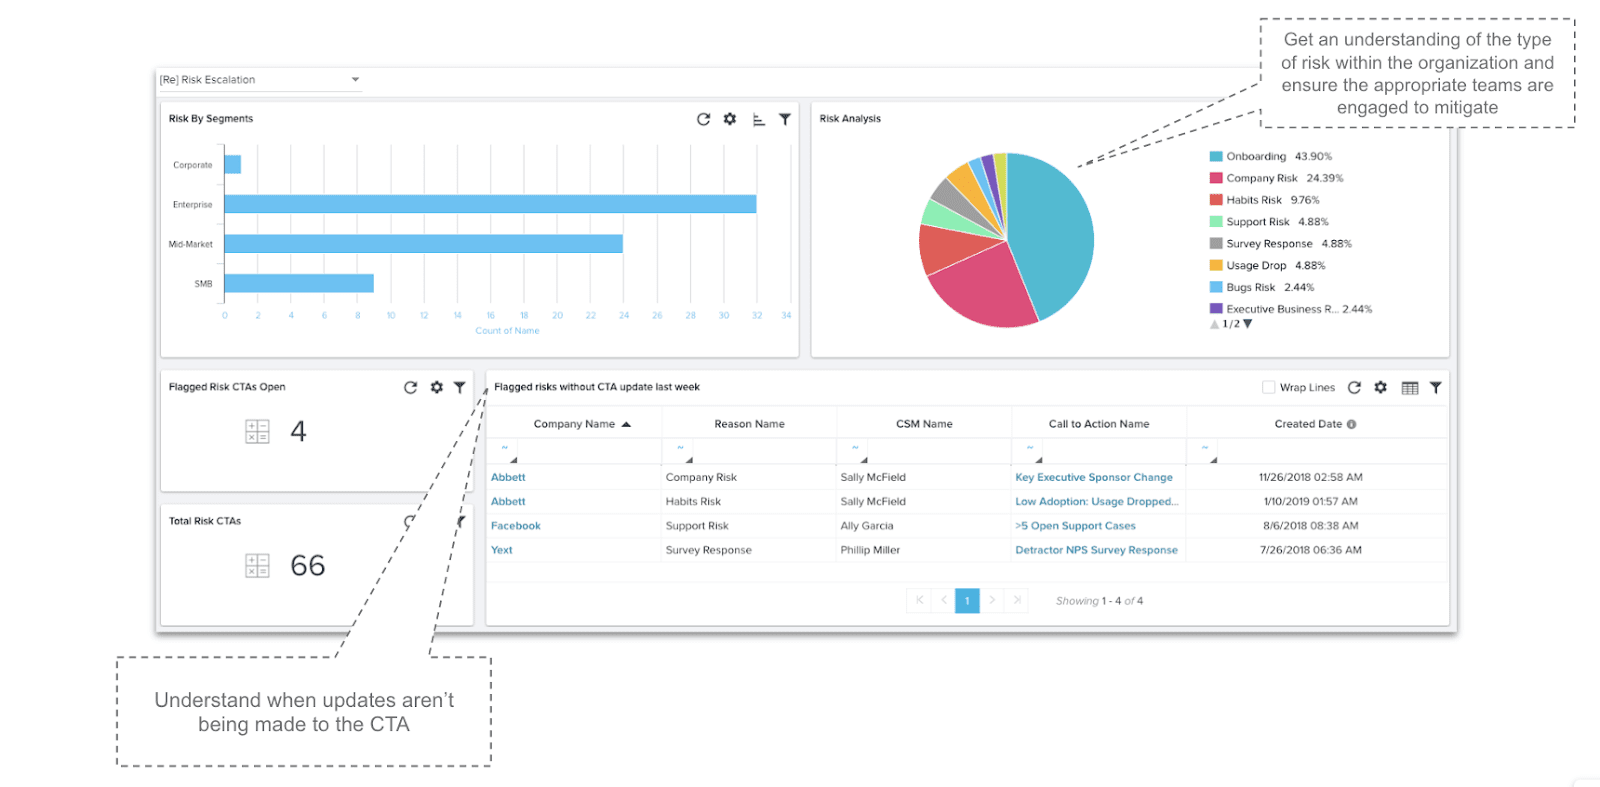
Task: Refresh the Risk By Segments chart
Action: pyautogui.click(x=703, y=119)
